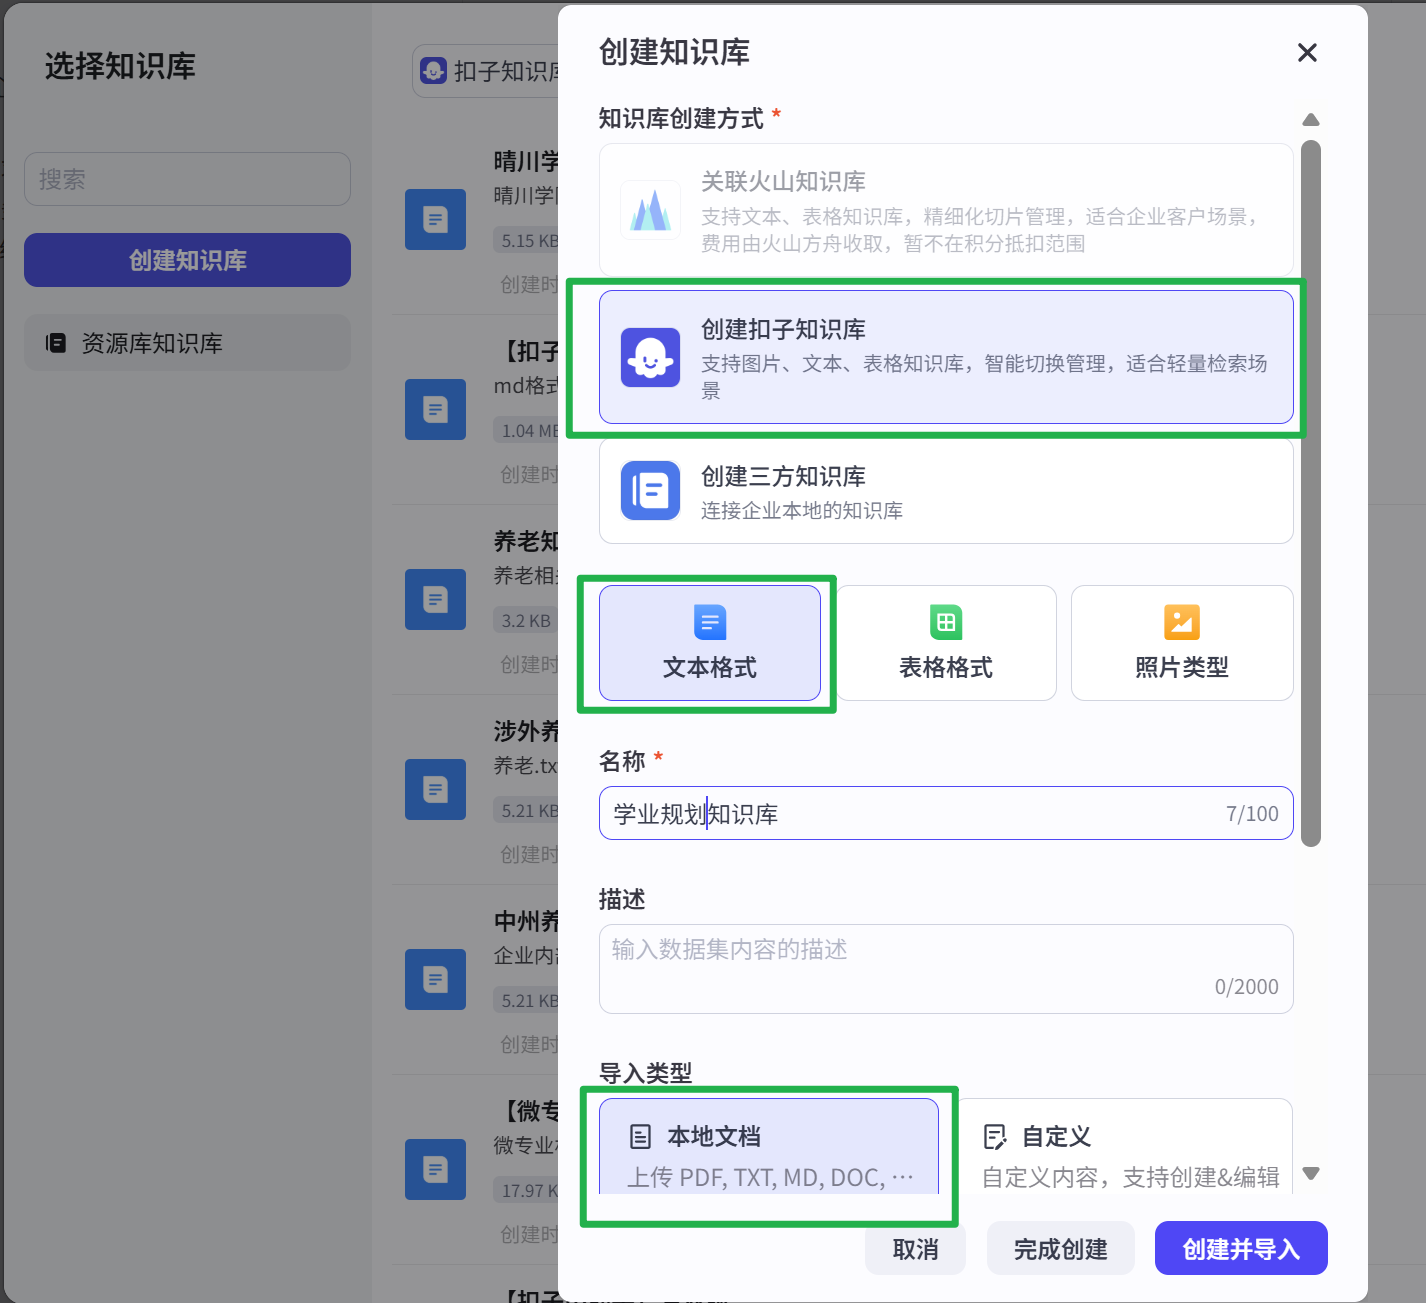
Task: Click the 资源库知识库 sidebar icon
Action: point(56,342)
